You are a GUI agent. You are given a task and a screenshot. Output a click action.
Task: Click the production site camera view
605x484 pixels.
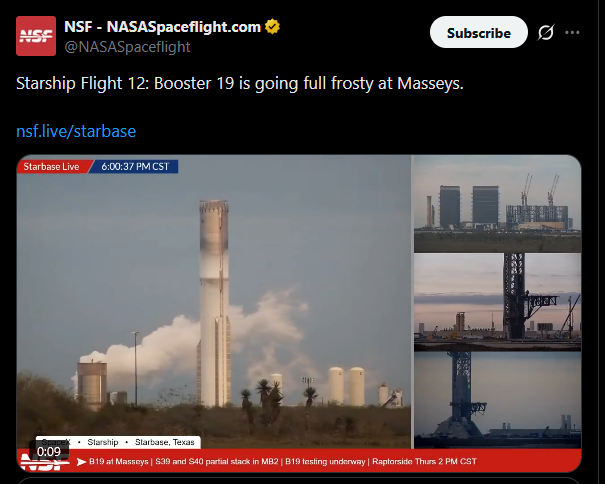point(497,204)
